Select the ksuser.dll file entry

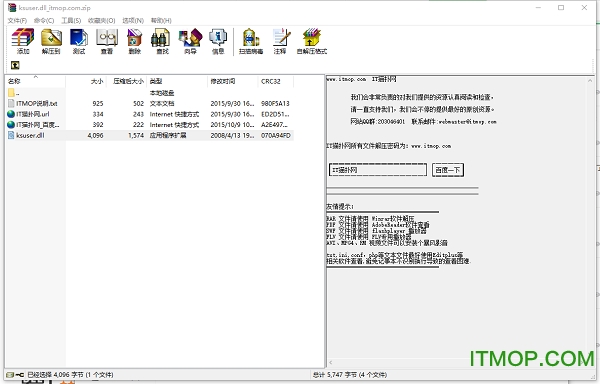click(150, 135)
